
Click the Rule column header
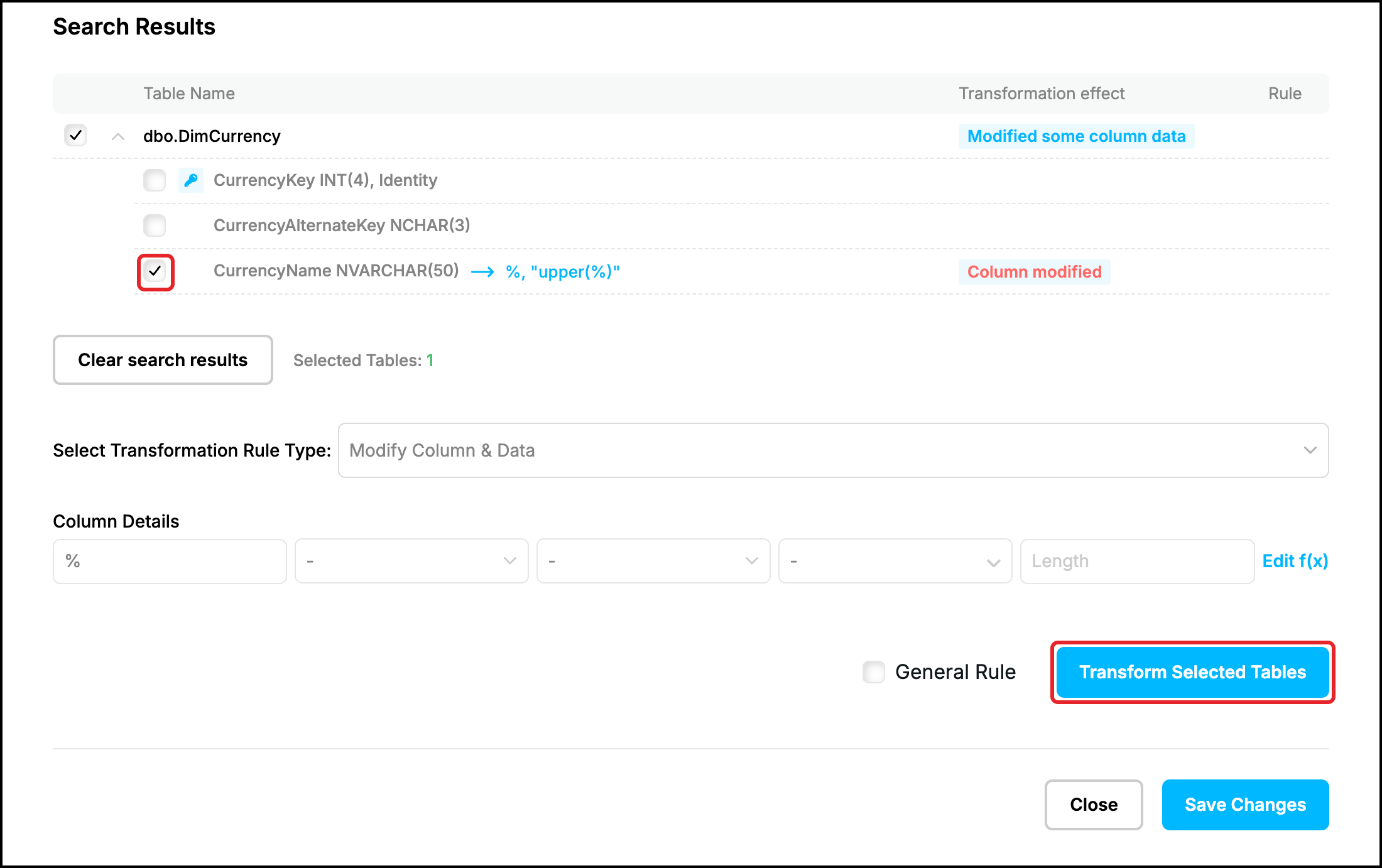1285,93
